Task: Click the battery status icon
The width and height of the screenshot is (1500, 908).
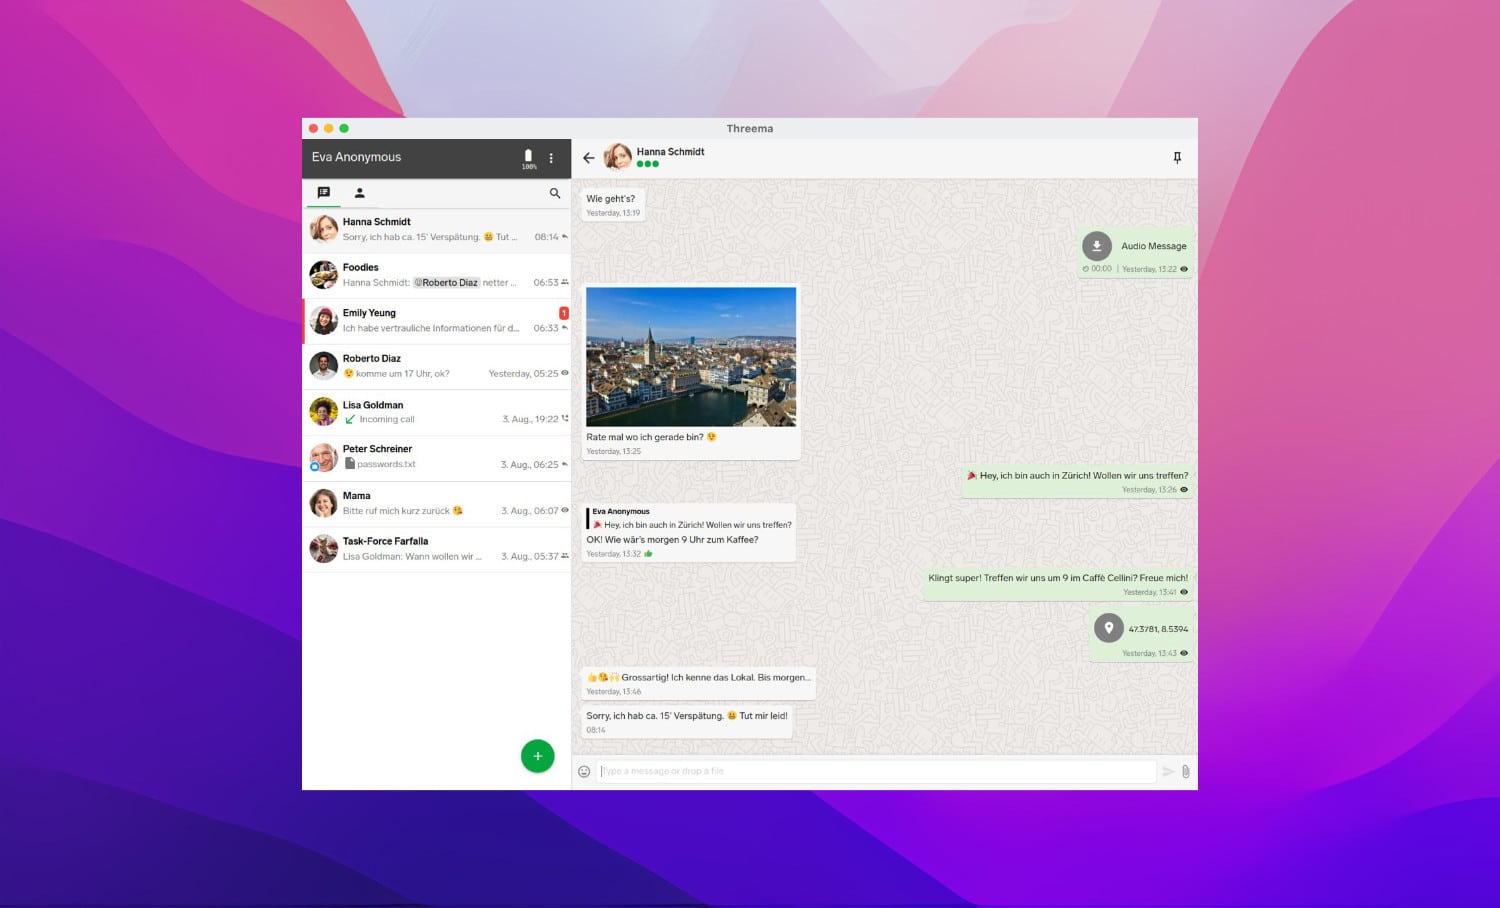Action: click(x=529, y=157)
